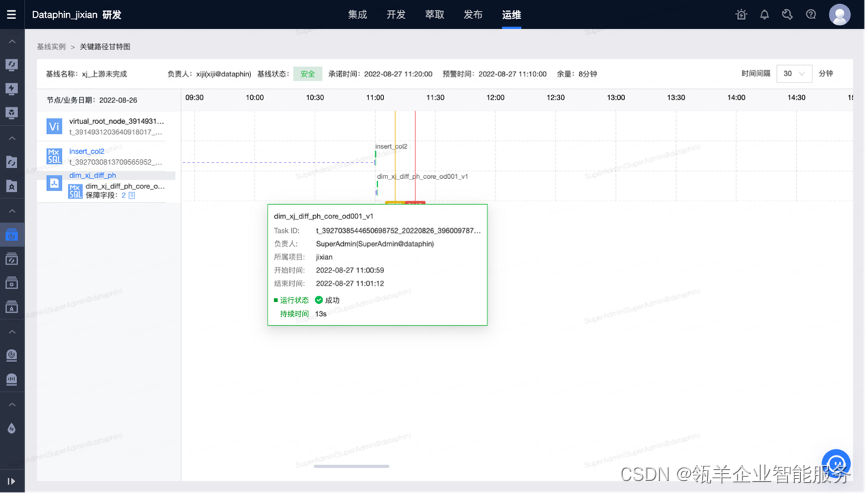Click the monitor with lightning bolt sidebar icon
Viewport: 866px width, 493px height.
coord(12,89)
